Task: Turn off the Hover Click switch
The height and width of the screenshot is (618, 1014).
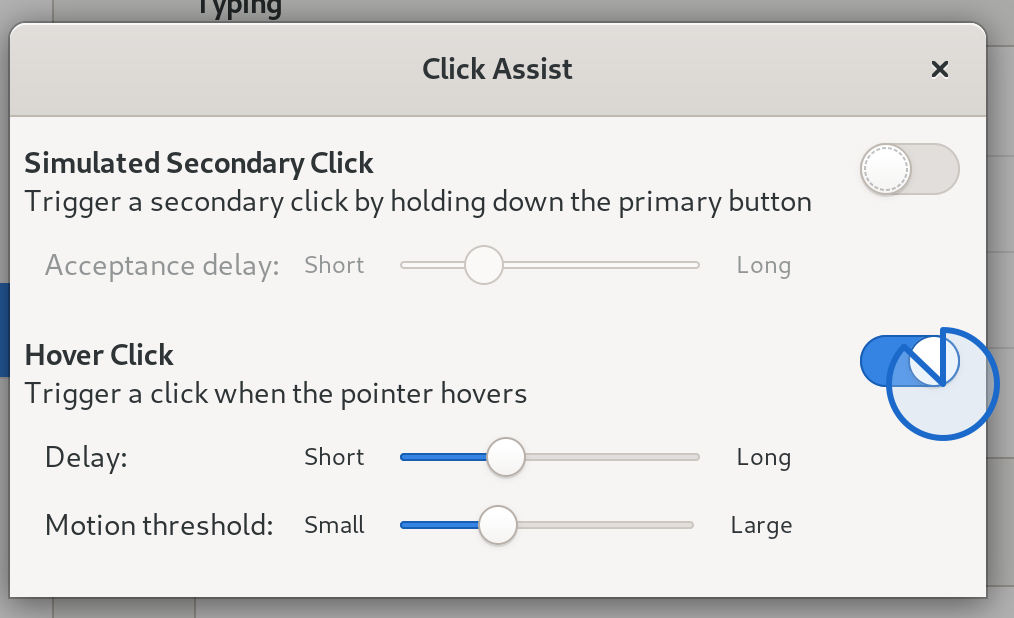Action: (910, 361)
